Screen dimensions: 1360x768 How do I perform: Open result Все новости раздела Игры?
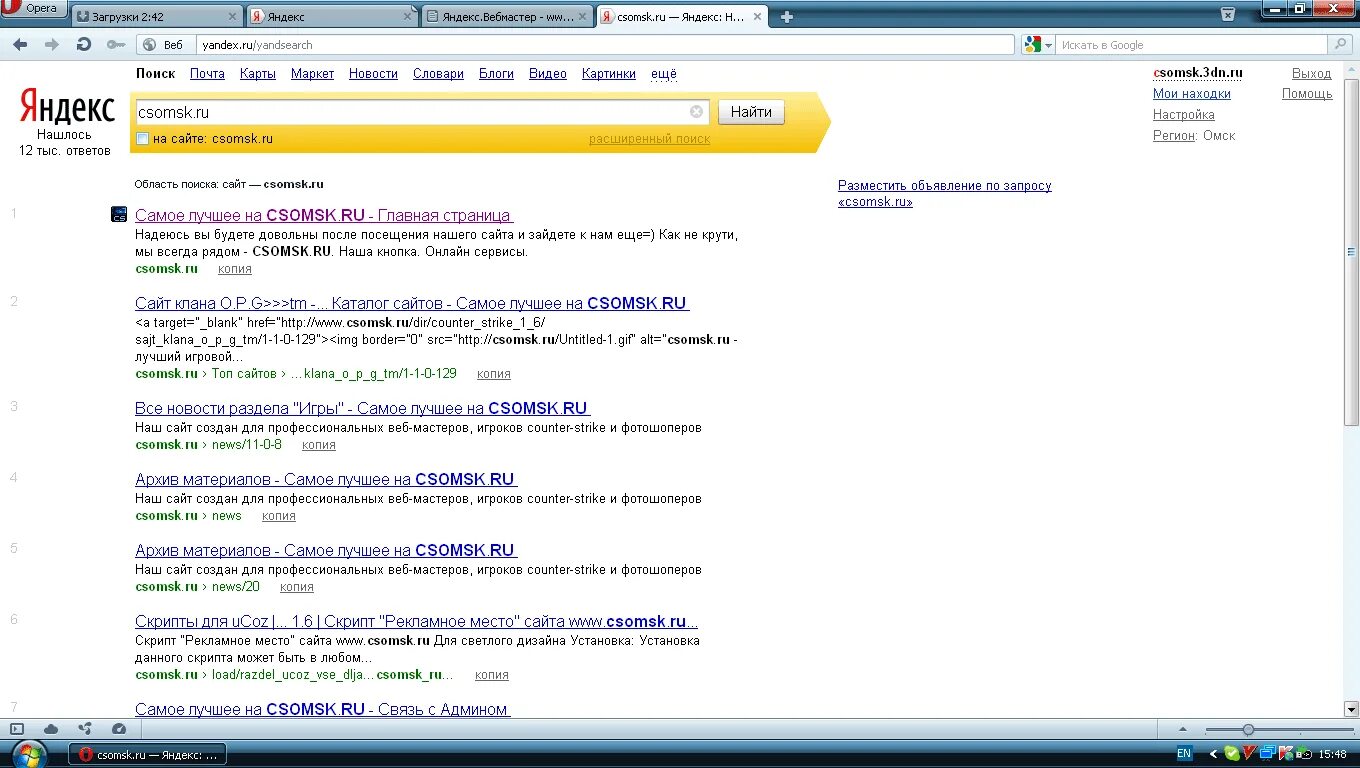point(363,409)
